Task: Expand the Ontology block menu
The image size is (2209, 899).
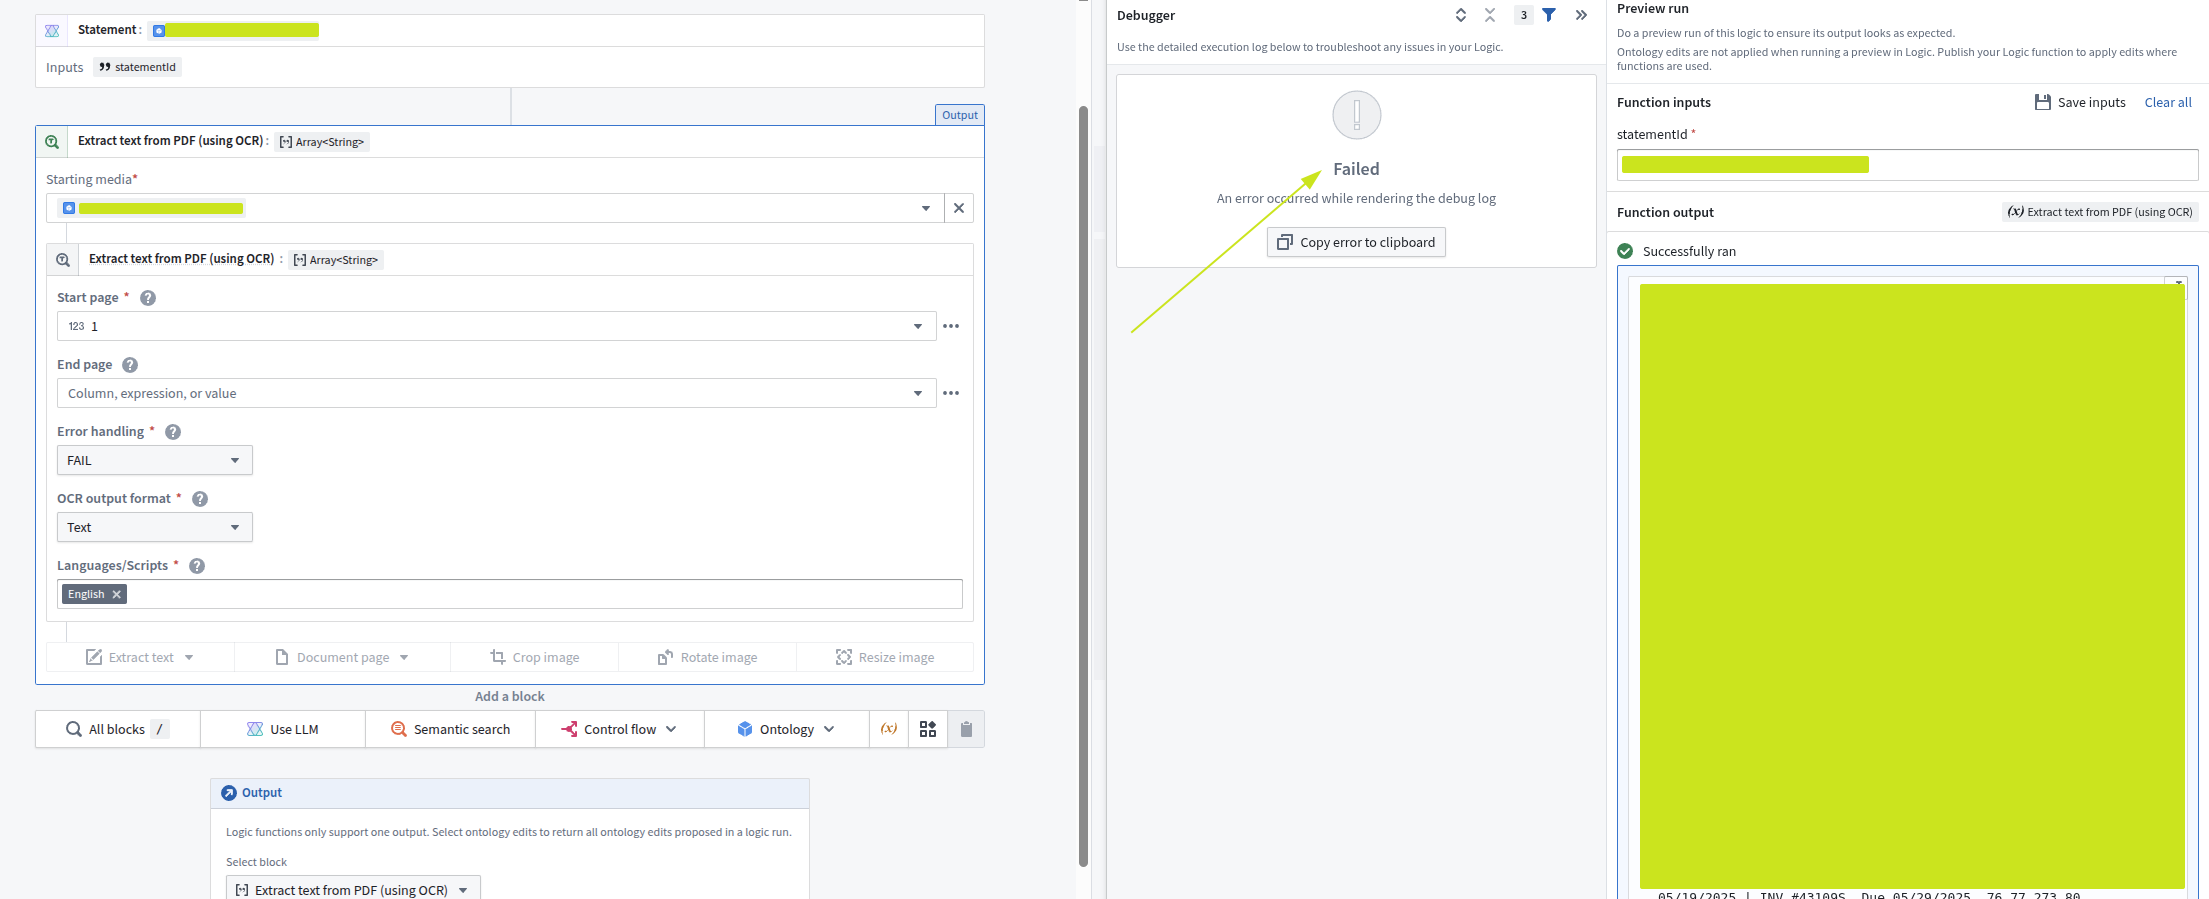Action: click(787, 729)
